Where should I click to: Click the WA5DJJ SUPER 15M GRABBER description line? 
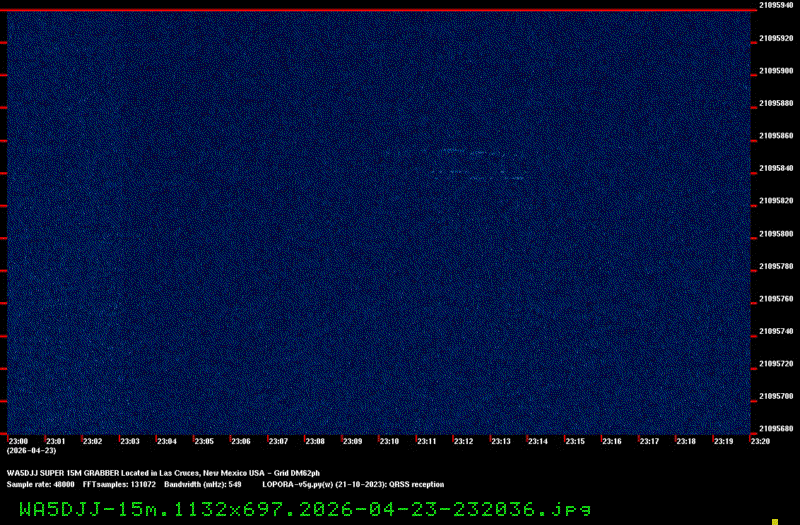tap(163, 473)
